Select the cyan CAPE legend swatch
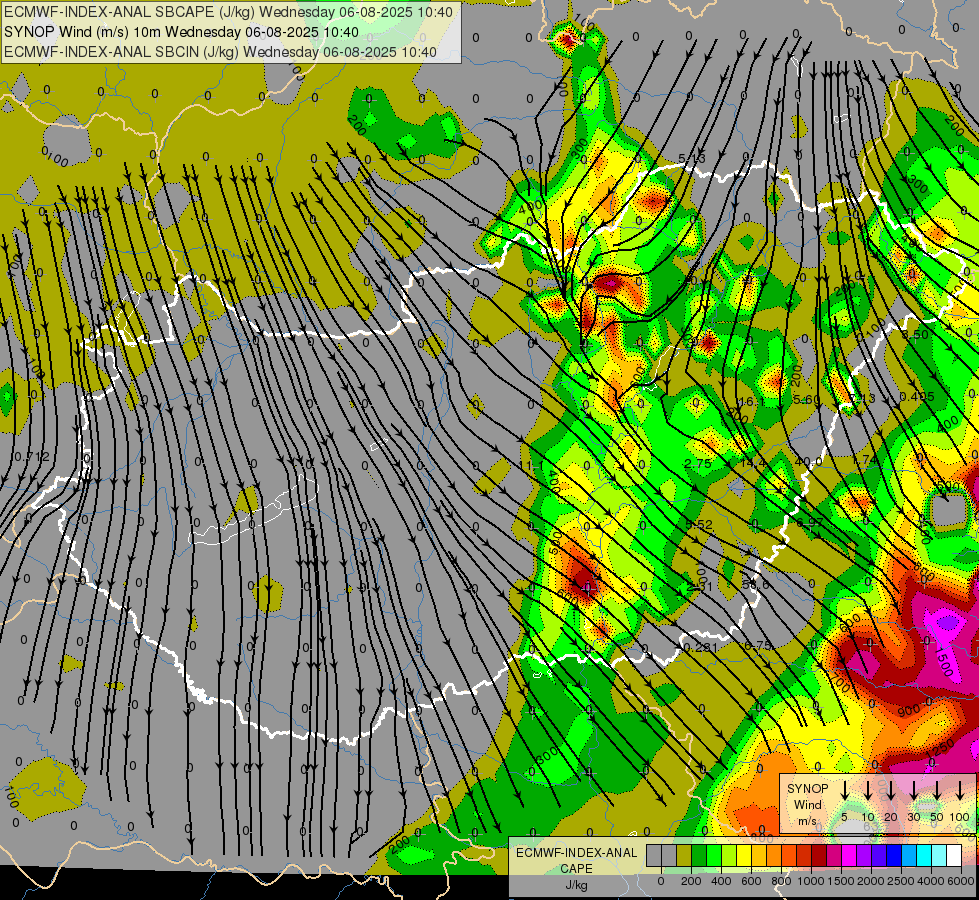 tap(923, 855)
